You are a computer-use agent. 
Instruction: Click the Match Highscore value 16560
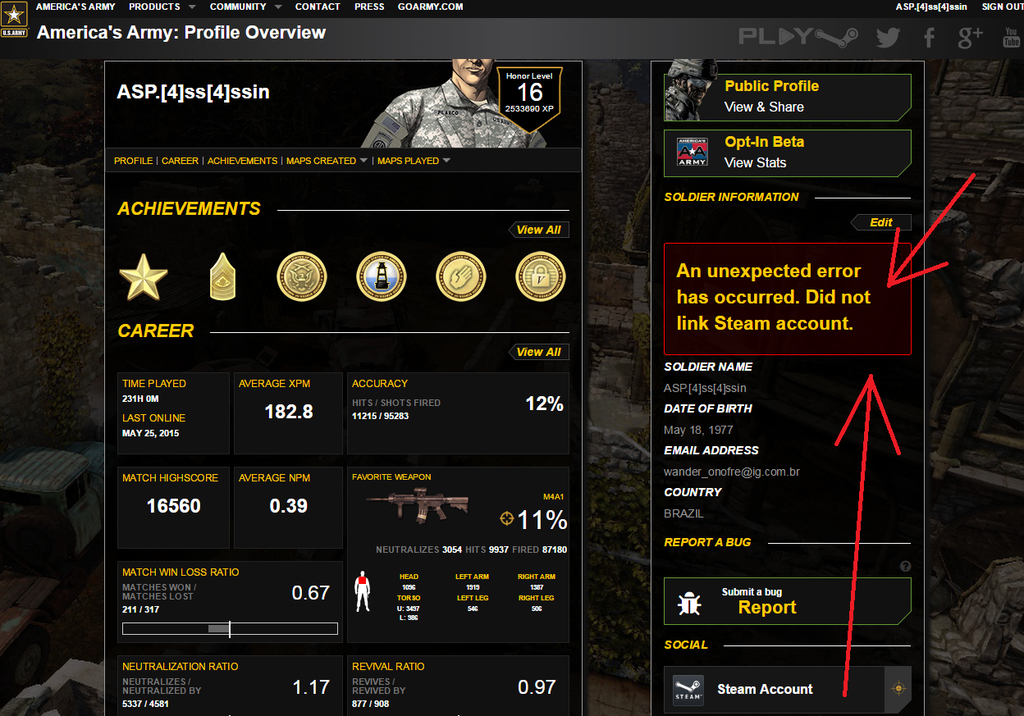[174, 506]
